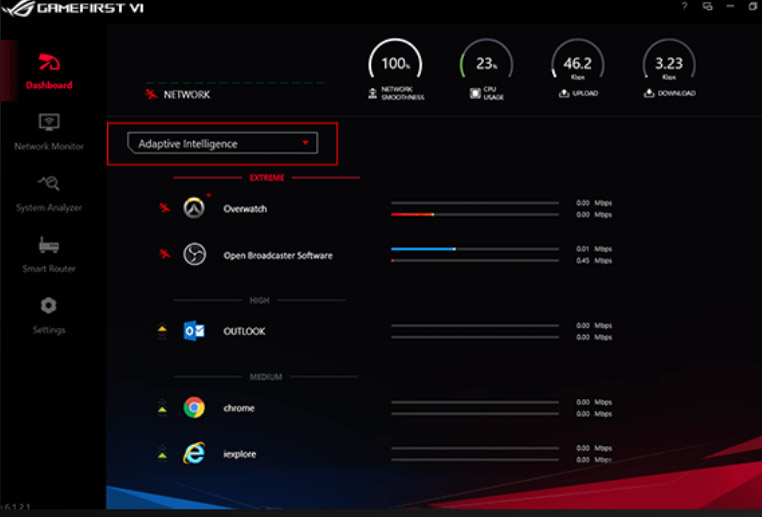Viewport: 762px width, 517px height.
Task: Change priority arrows for chrome
Action: (162, 407)
